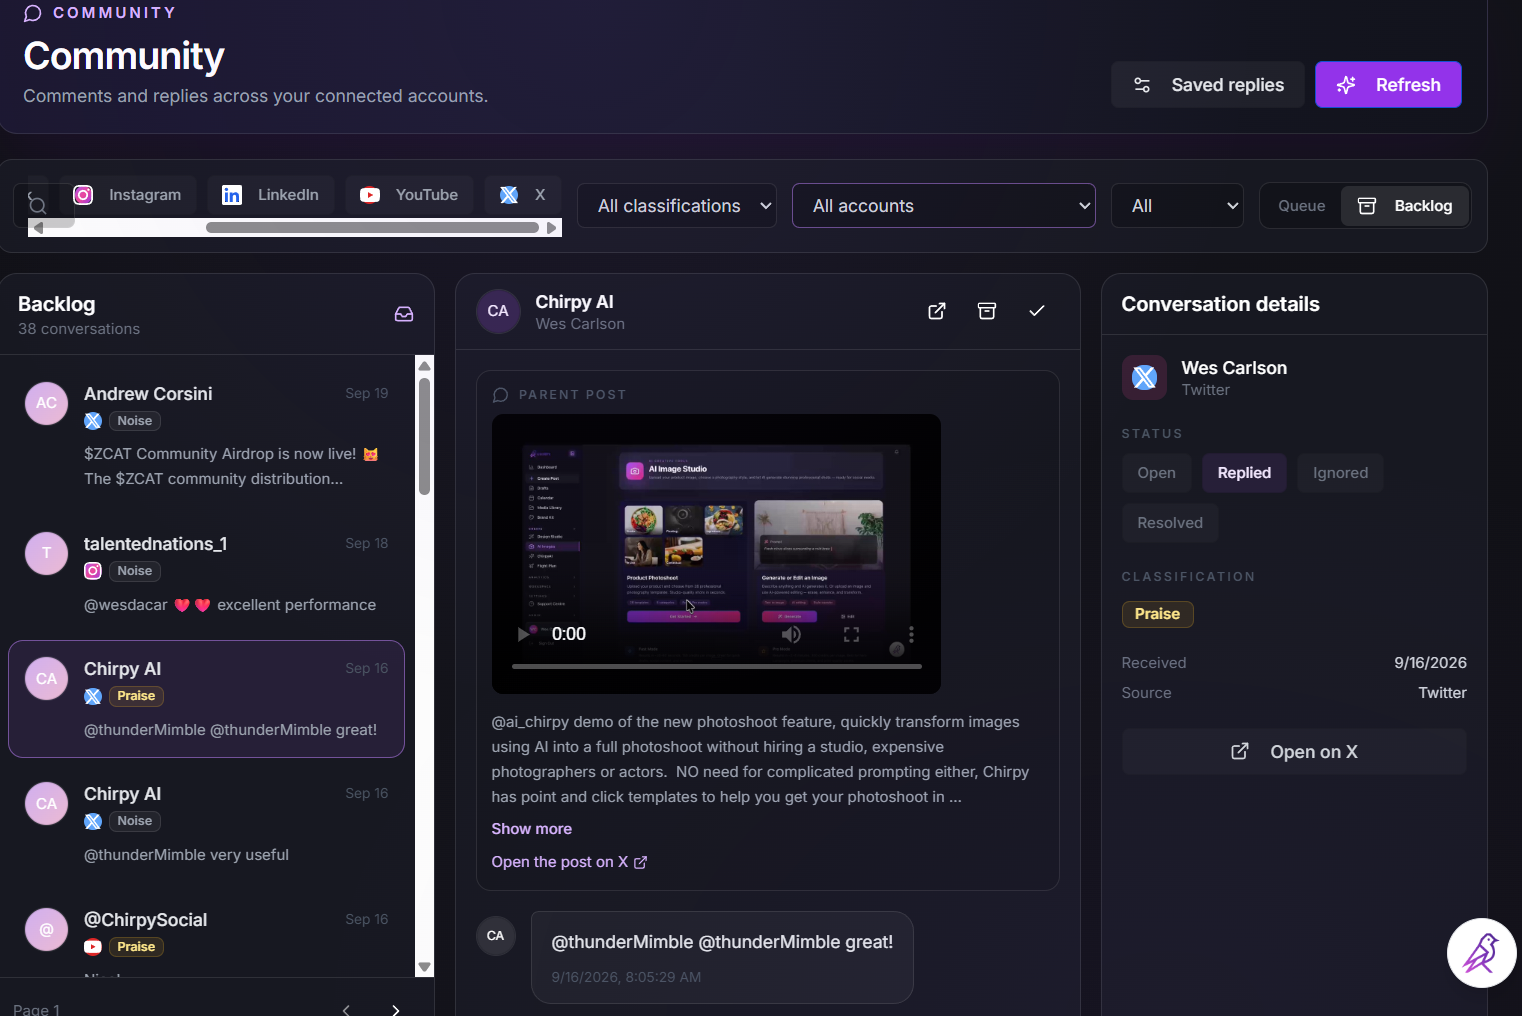Filter by Instagram platform
Screen dimensions: 1522x1016
[127, 195]
